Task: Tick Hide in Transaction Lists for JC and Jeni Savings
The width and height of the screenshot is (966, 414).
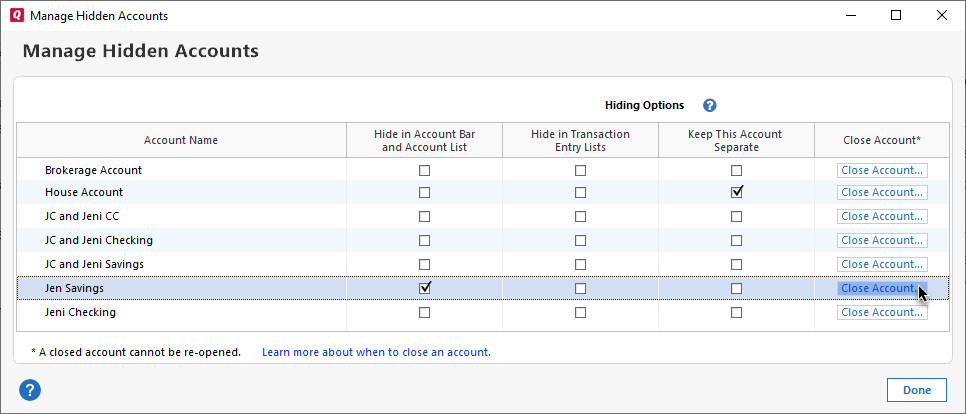Action: click(x=580, y=264)
